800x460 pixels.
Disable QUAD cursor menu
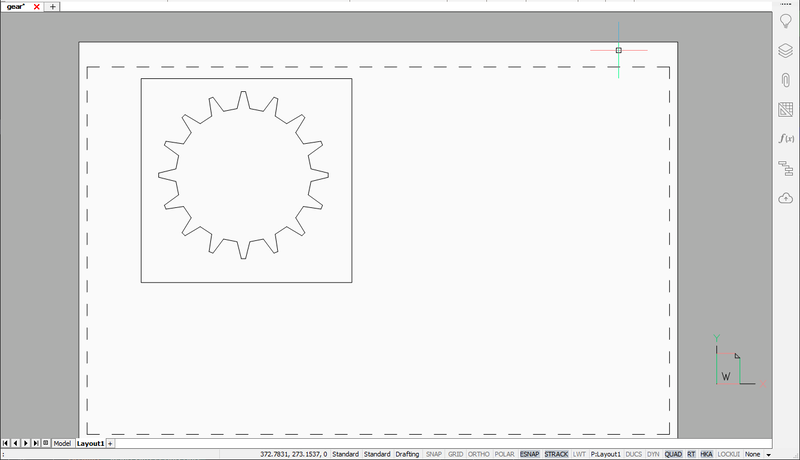[673, 454]
